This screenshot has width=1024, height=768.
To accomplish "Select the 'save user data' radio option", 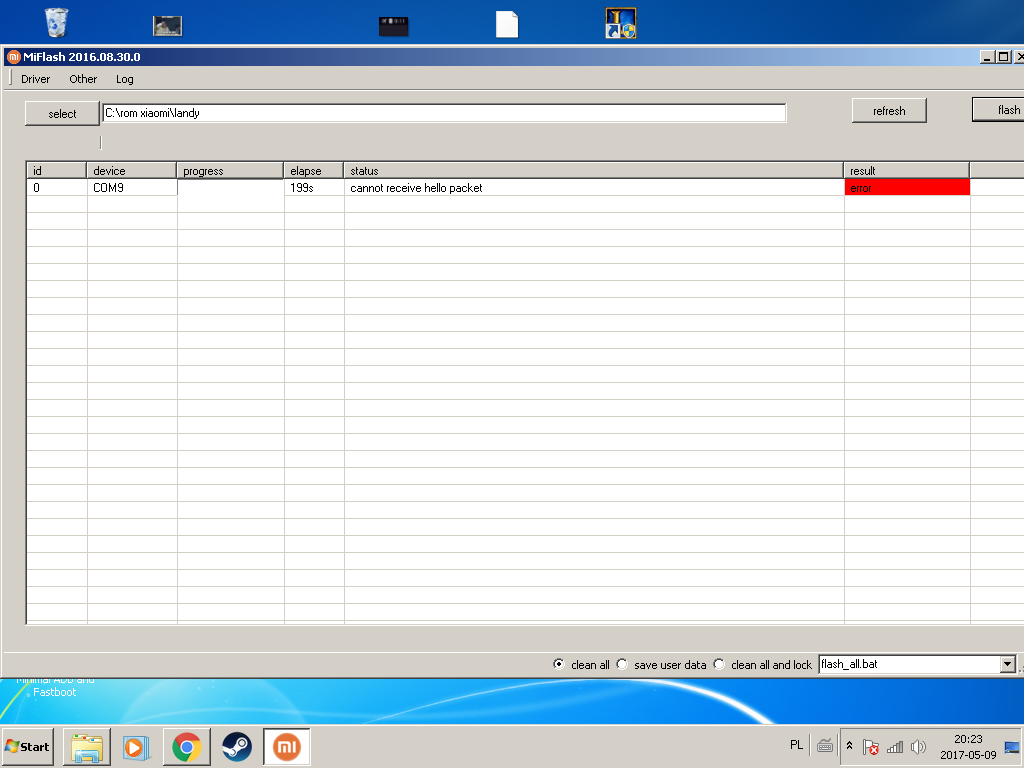I will [x=622, y=664].
